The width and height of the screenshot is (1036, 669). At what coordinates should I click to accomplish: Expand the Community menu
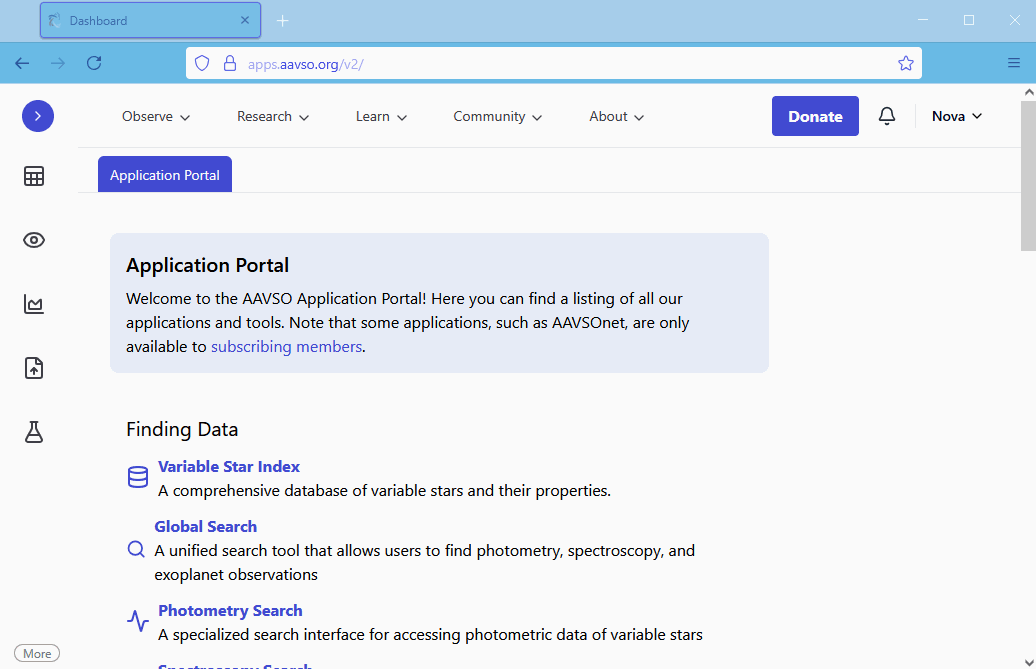tap(498, 117)
